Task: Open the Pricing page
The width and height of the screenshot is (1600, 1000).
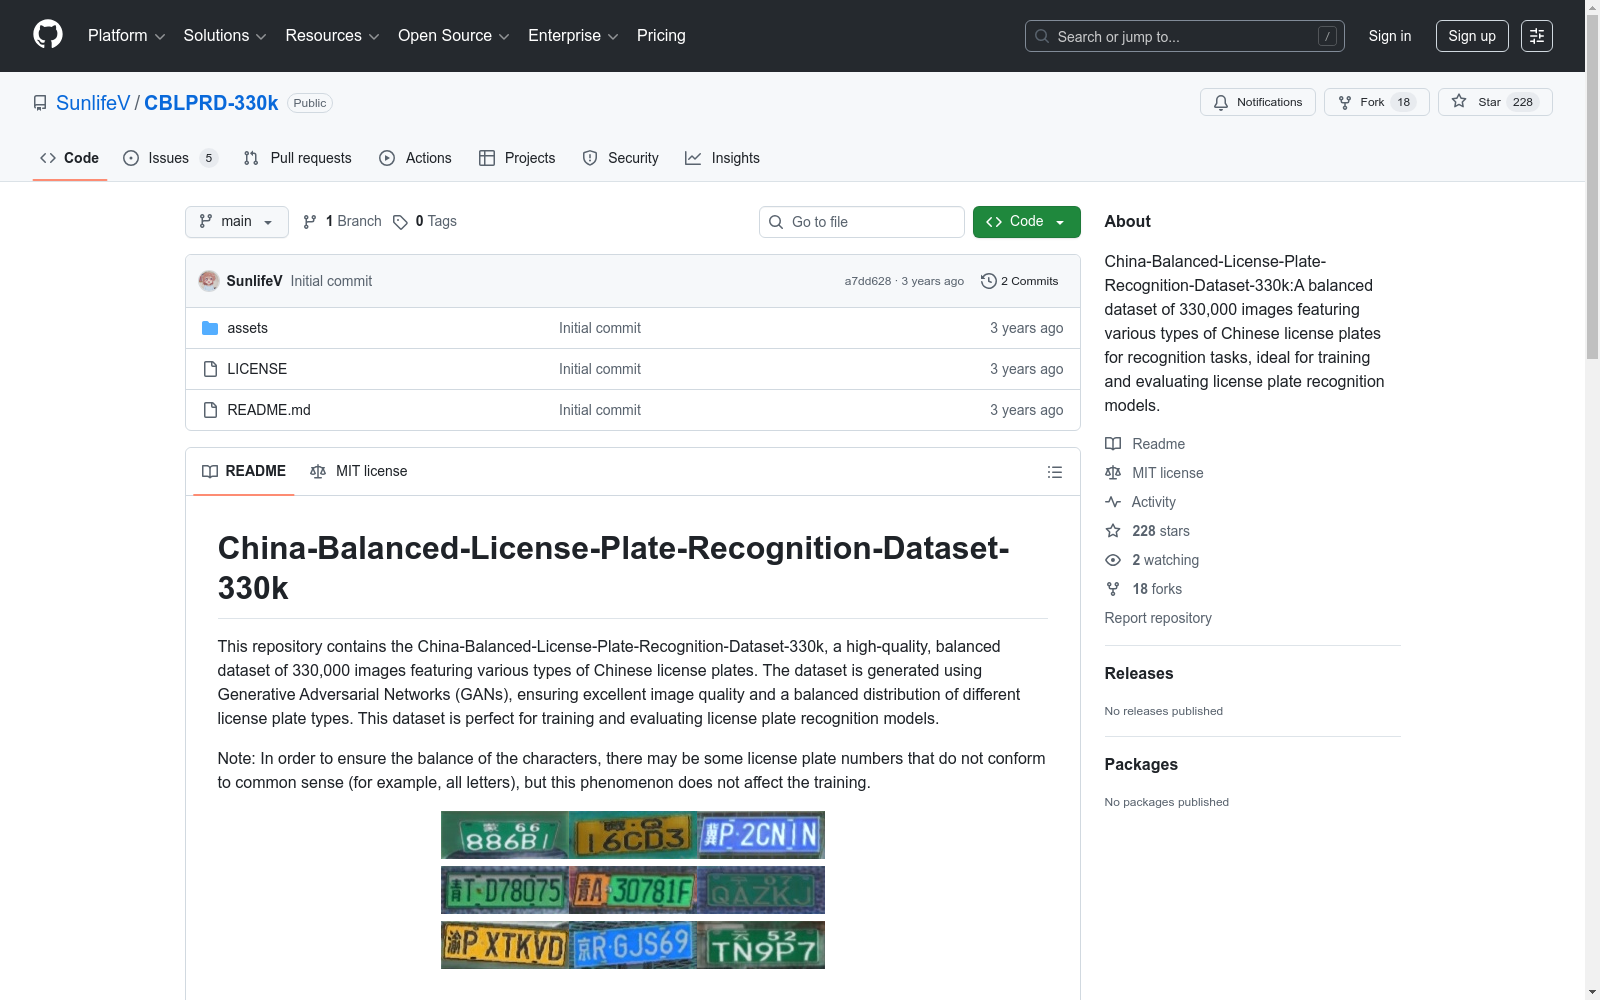Action: coord(661,36)
